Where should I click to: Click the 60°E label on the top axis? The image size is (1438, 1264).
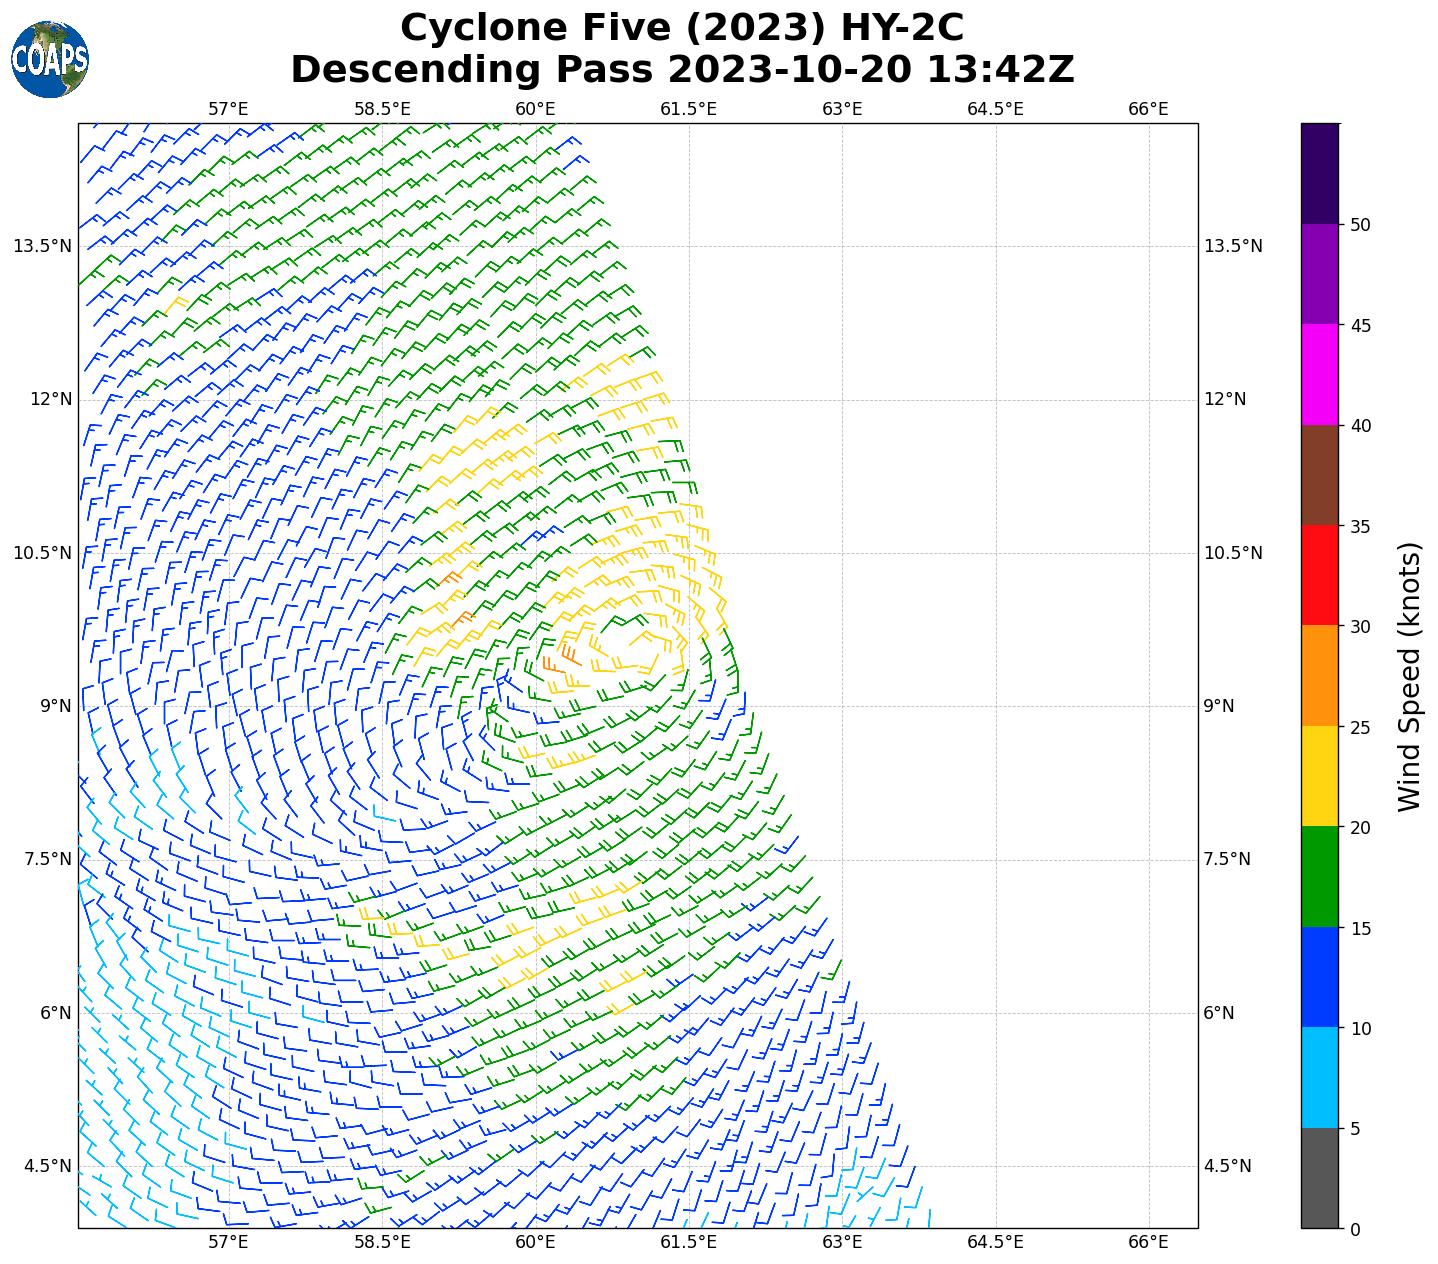[x=535, y=109]
